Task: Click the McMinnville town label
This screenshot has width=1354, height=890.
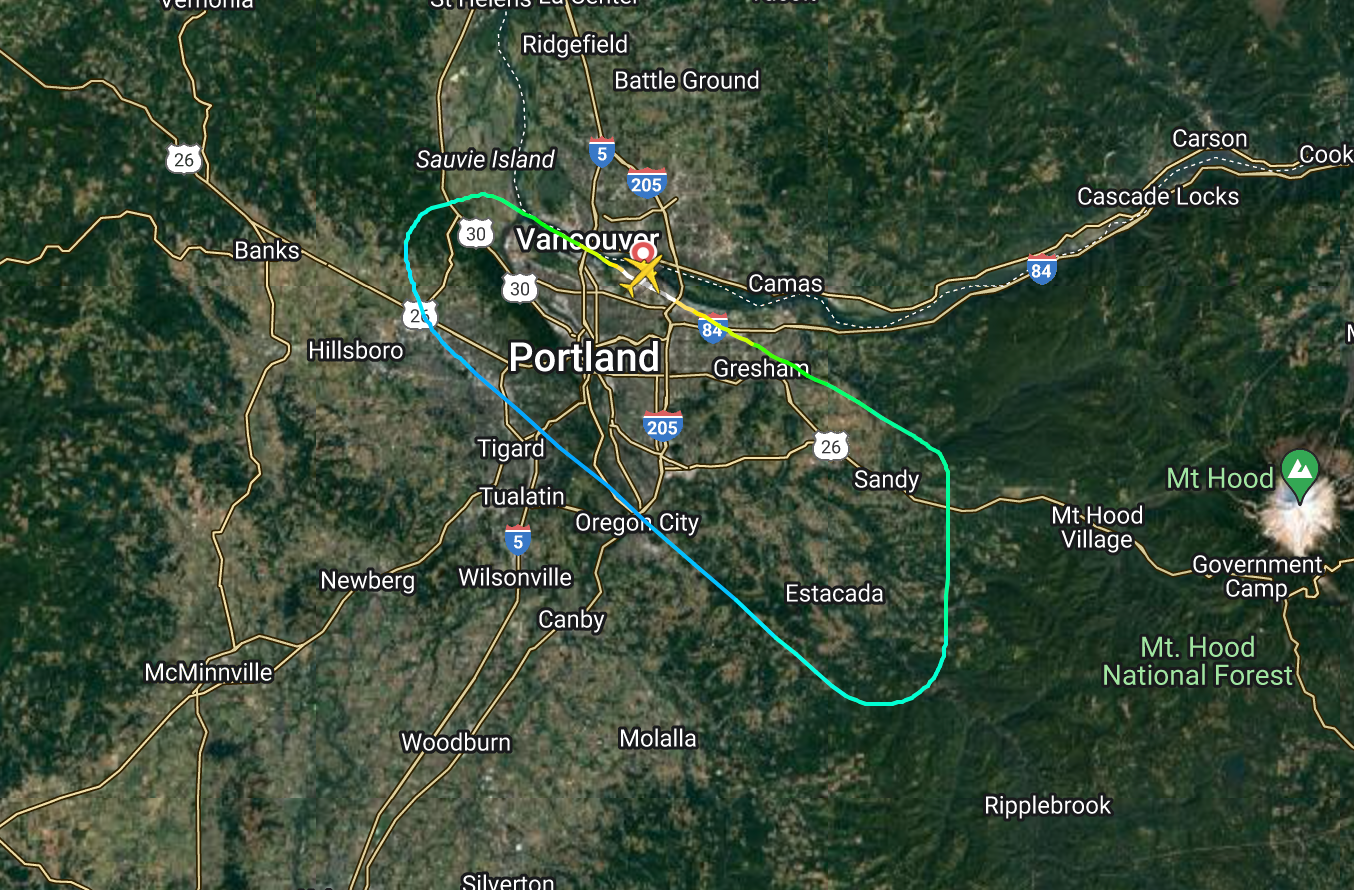Action: tap(208, 672)
